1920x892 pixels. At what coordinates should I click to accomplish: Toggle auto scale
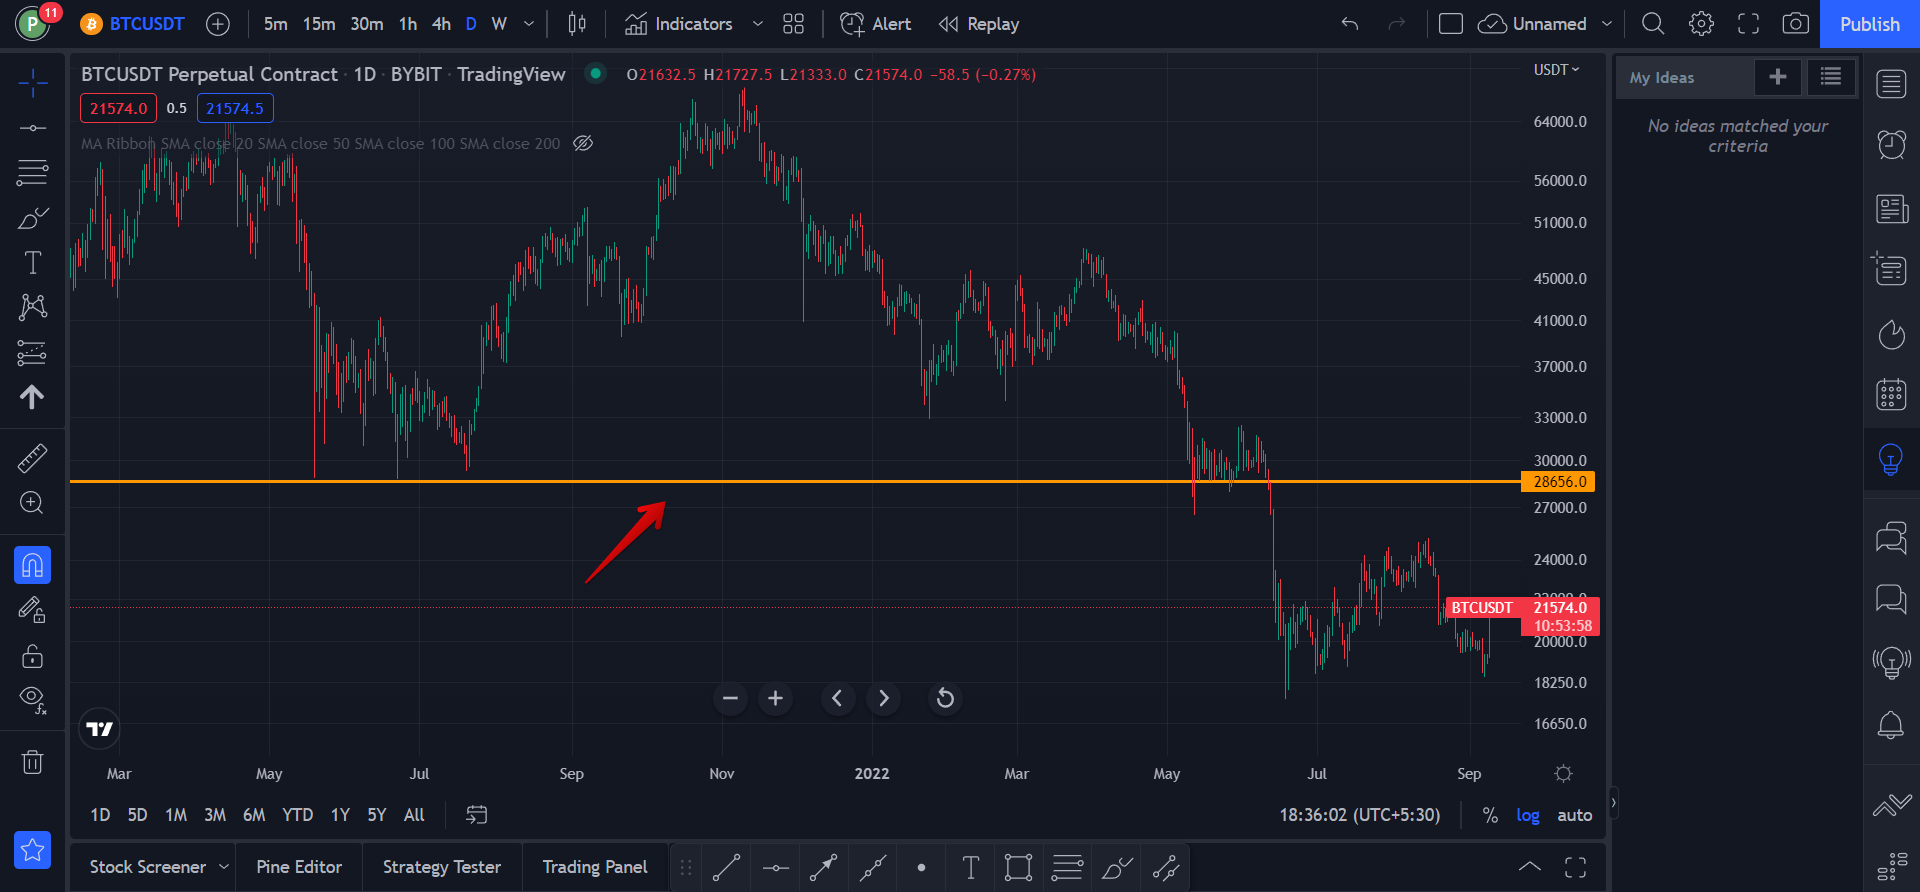[x=1574, y=815]
